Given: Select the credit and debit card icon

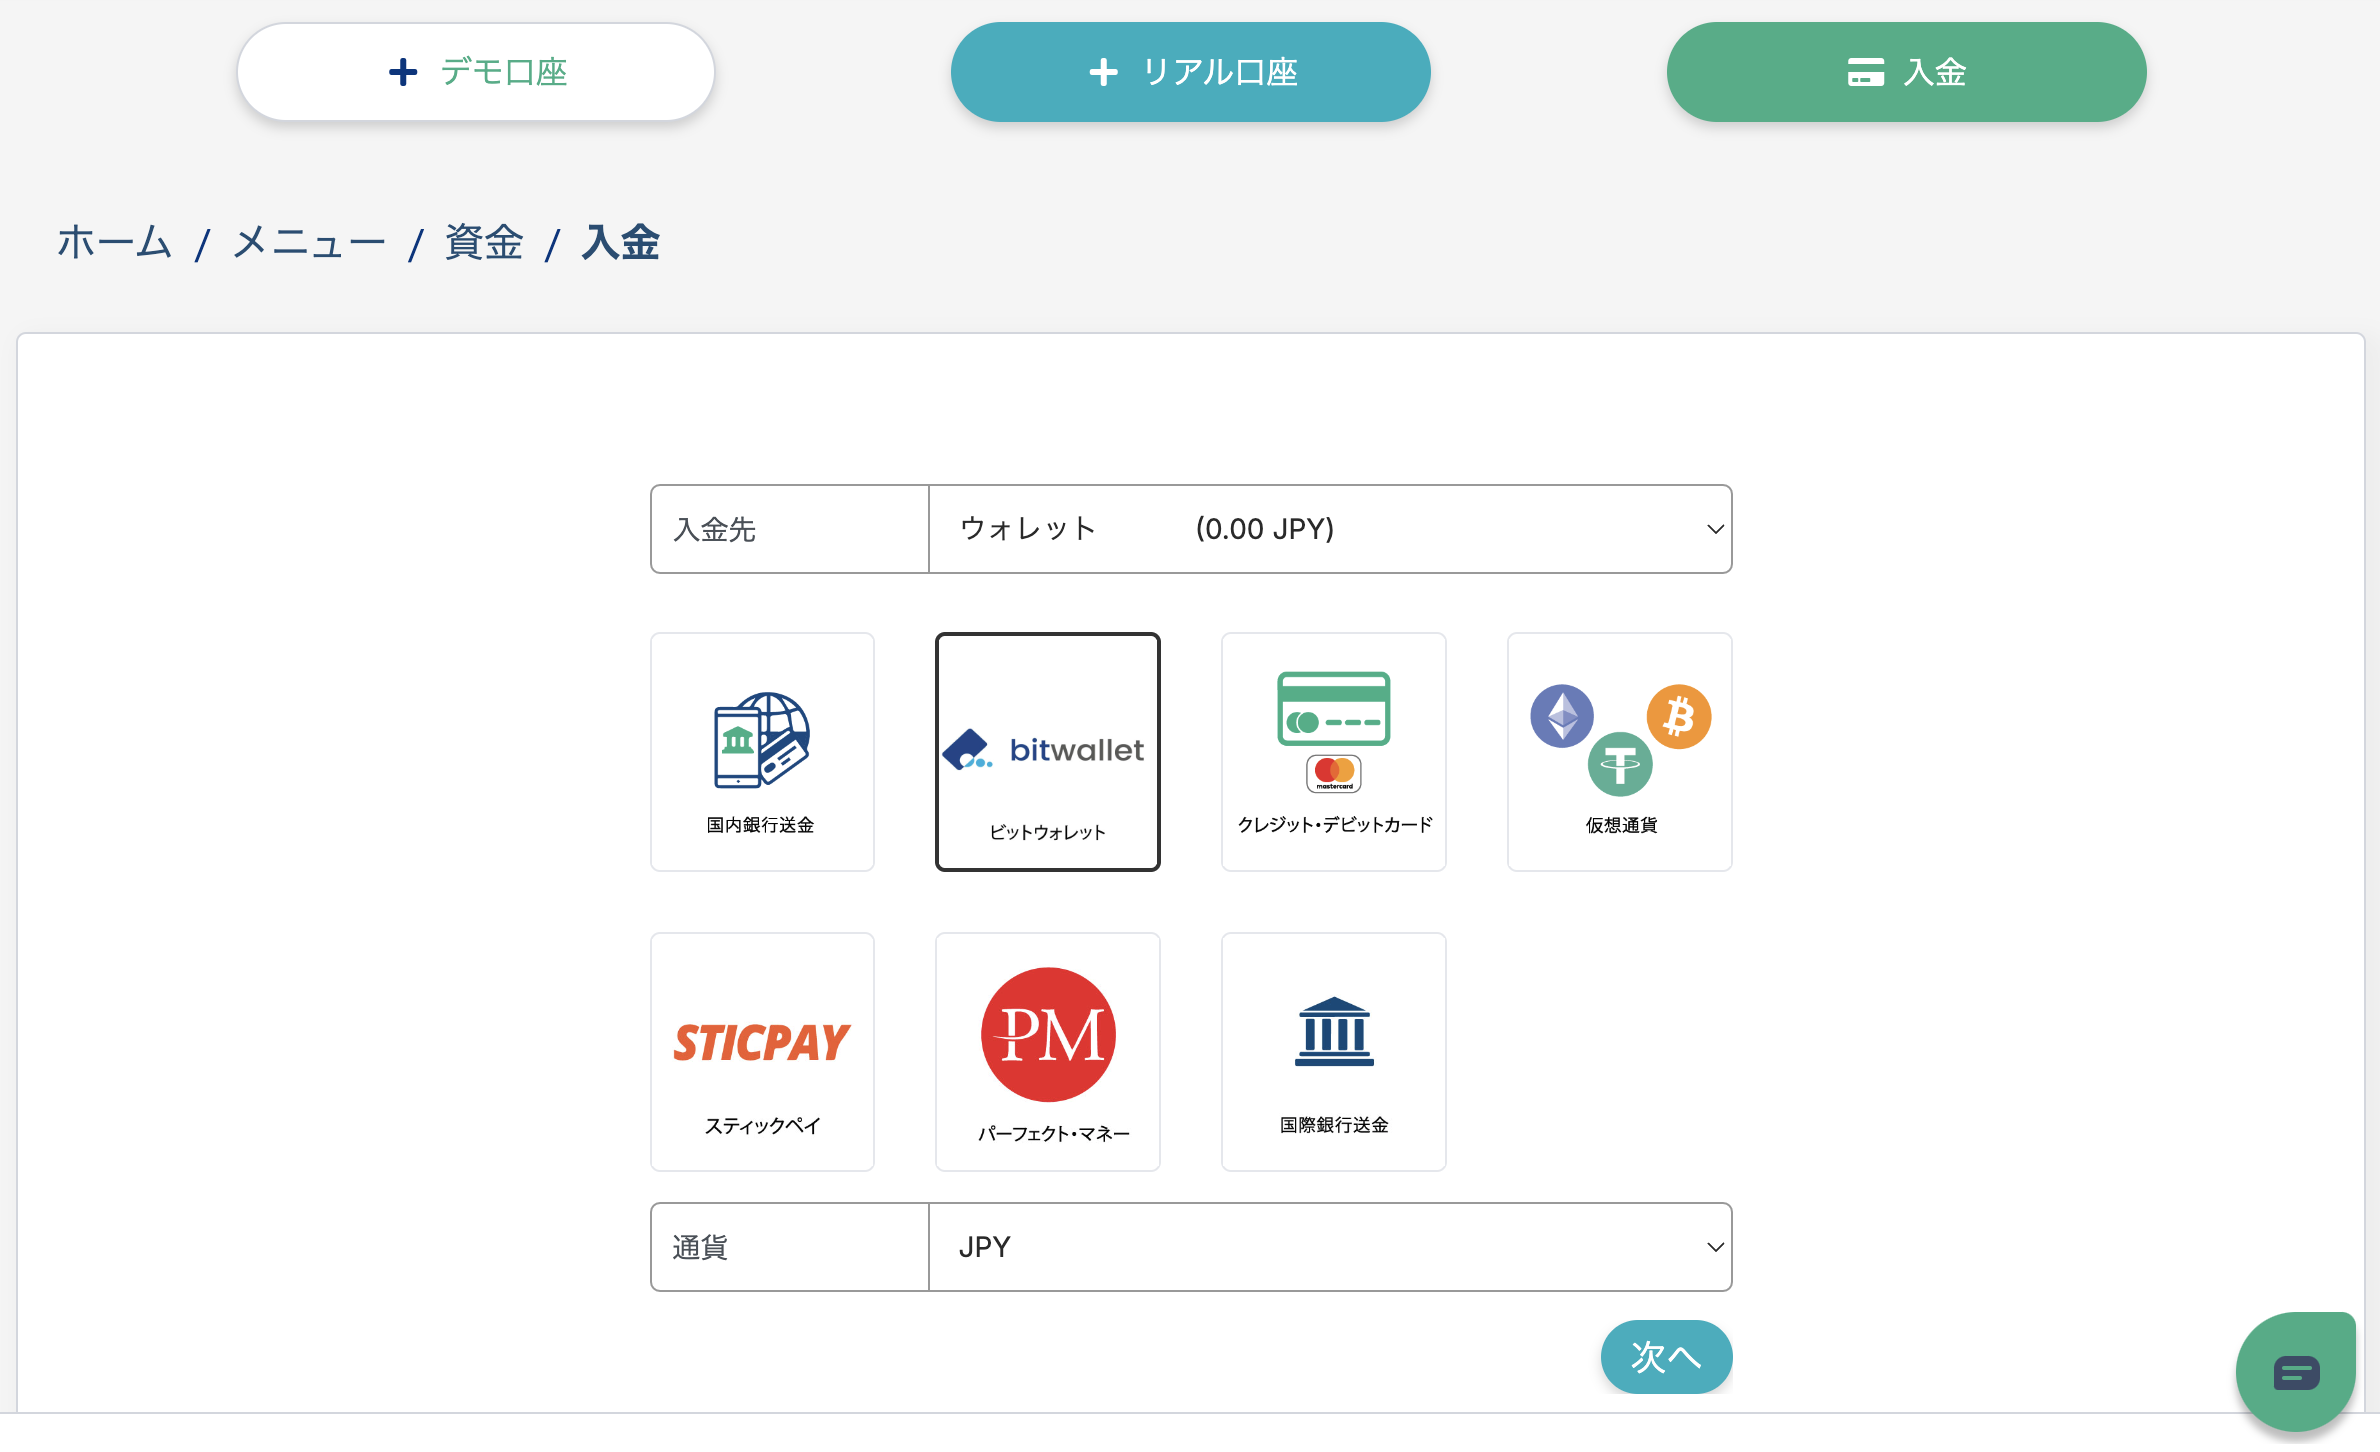Looking at the screenshot, I should 1333,751.
